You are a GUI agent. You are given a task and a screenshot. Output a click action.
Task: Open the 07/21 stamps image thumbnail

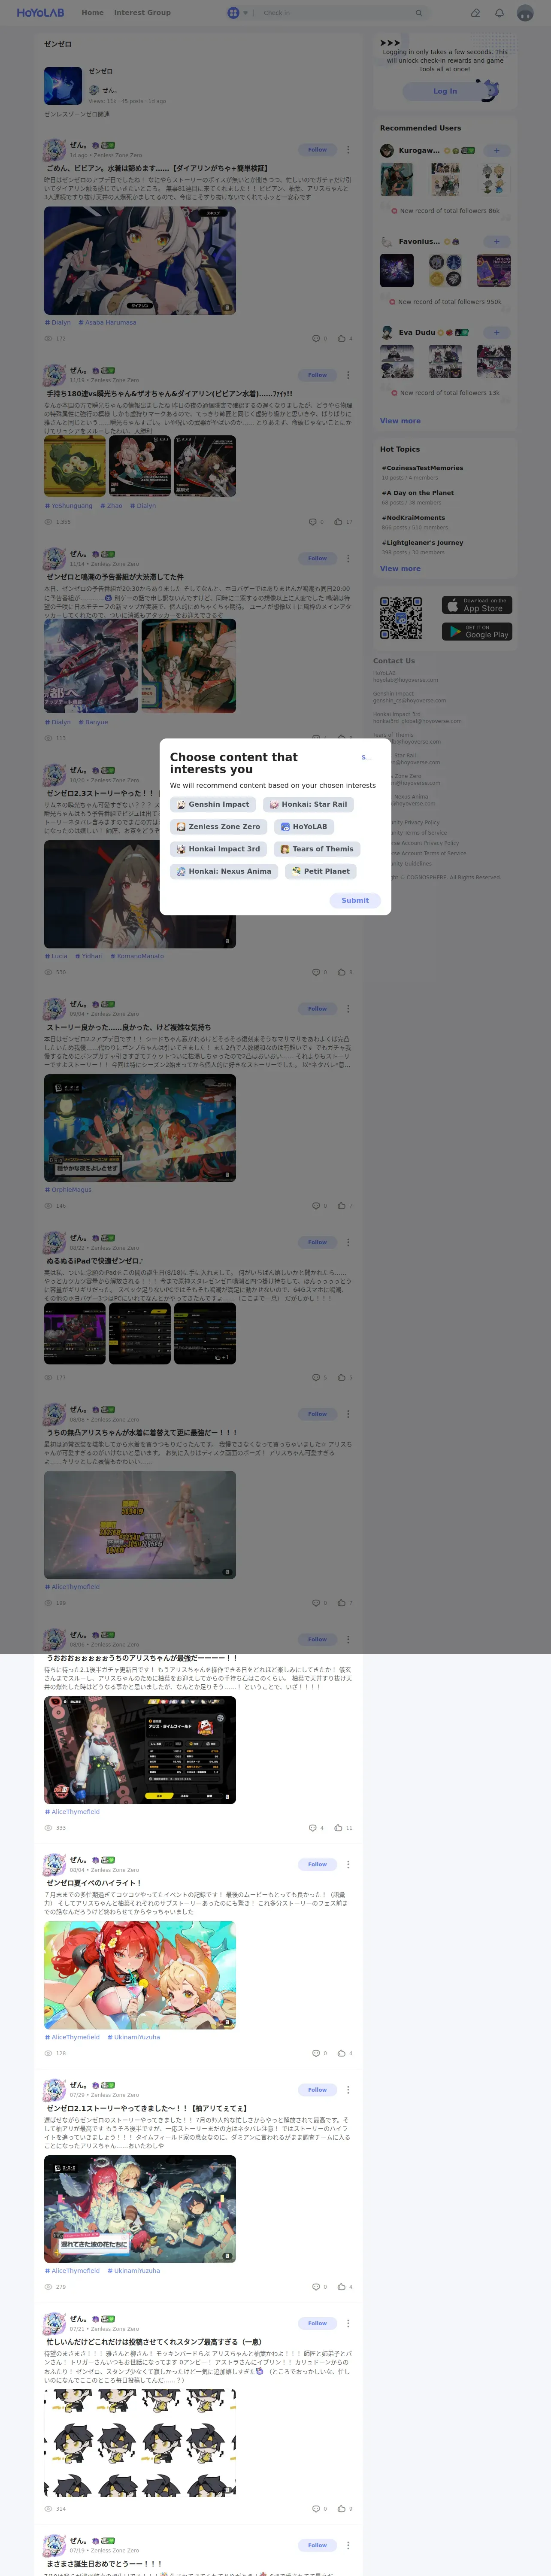(x=140, y=2443)
